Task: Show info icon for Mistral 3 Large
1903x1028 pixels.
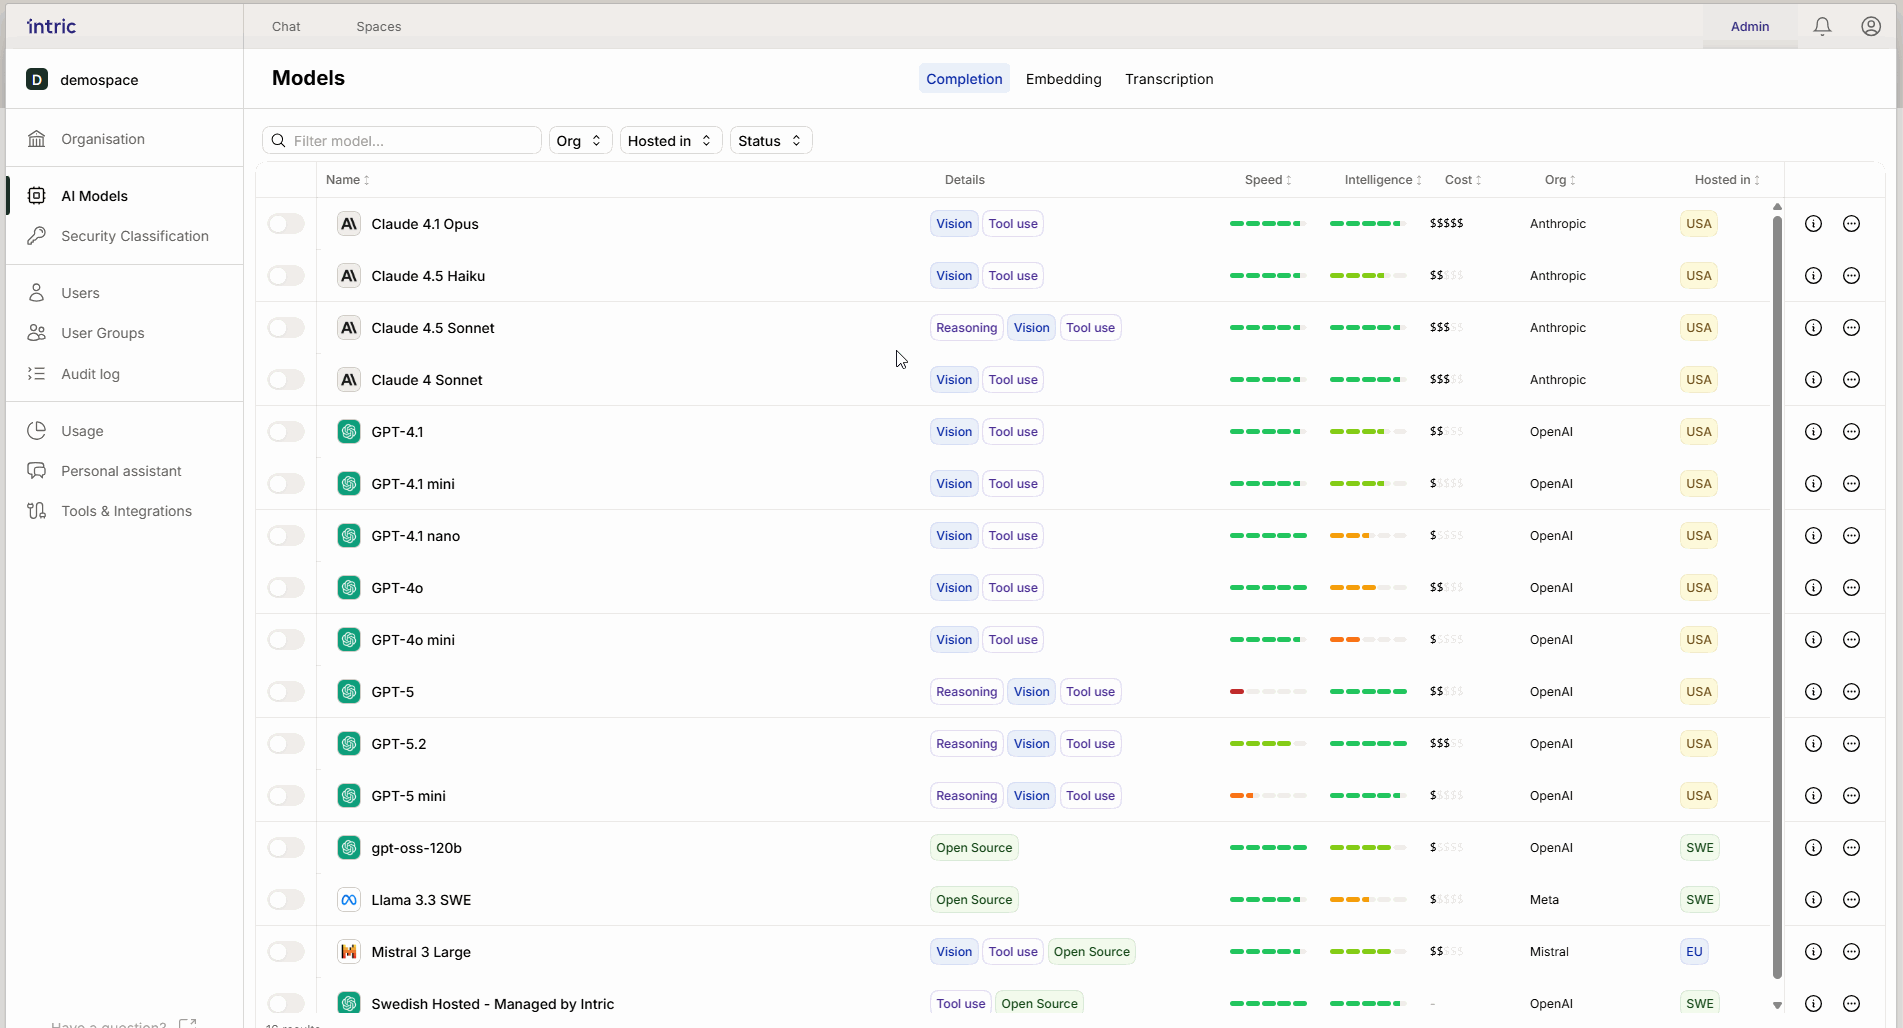Action: 1813,952
